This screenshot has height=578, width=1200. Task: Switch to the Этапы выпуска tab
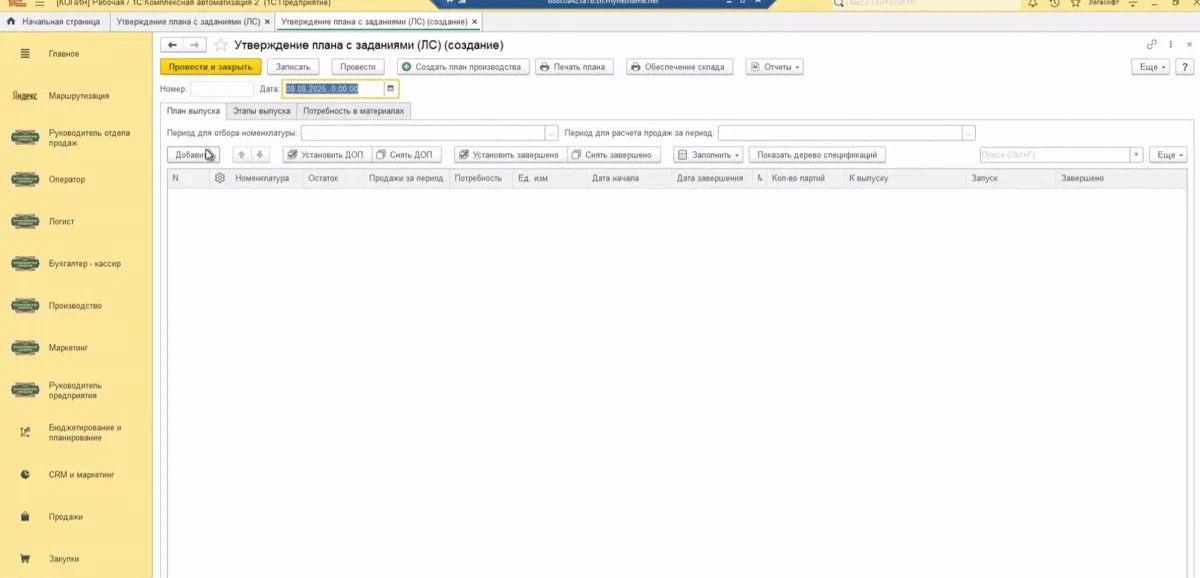[x=261, y=111]
